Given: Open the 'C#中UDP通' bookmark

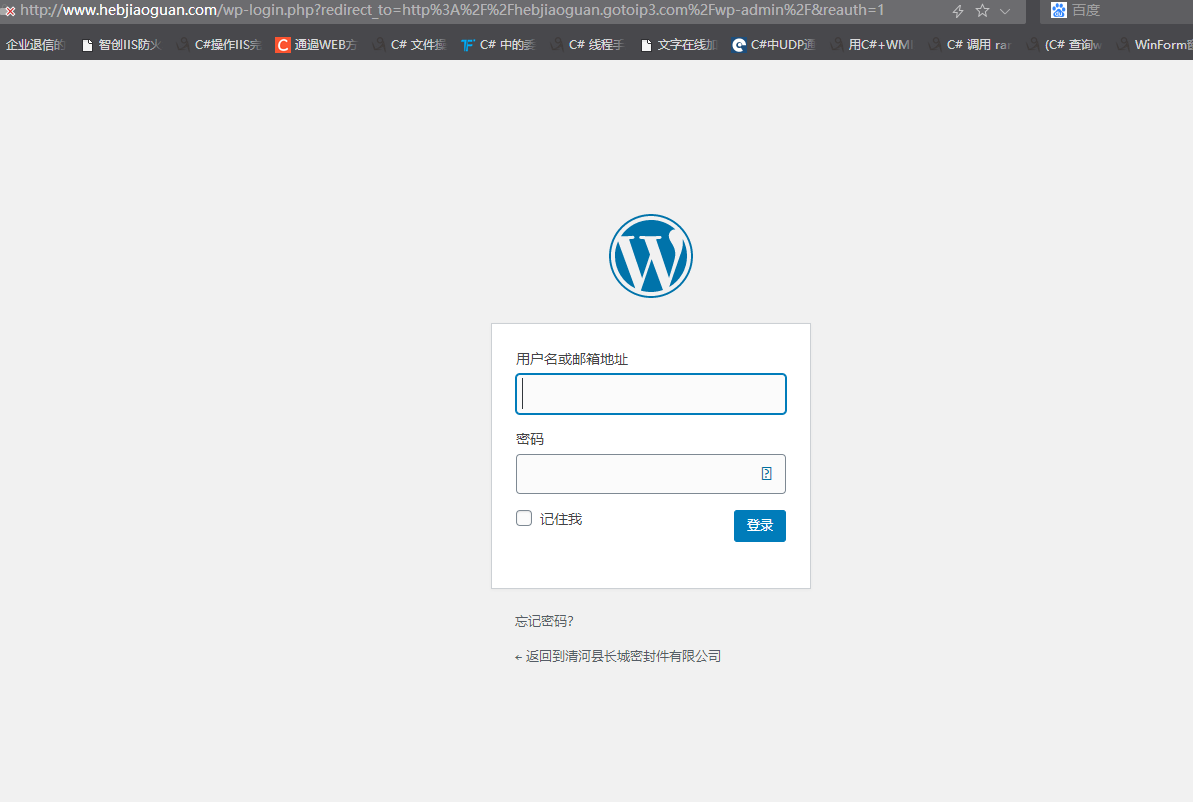Looking at the screenshot, I should (773, 45).
